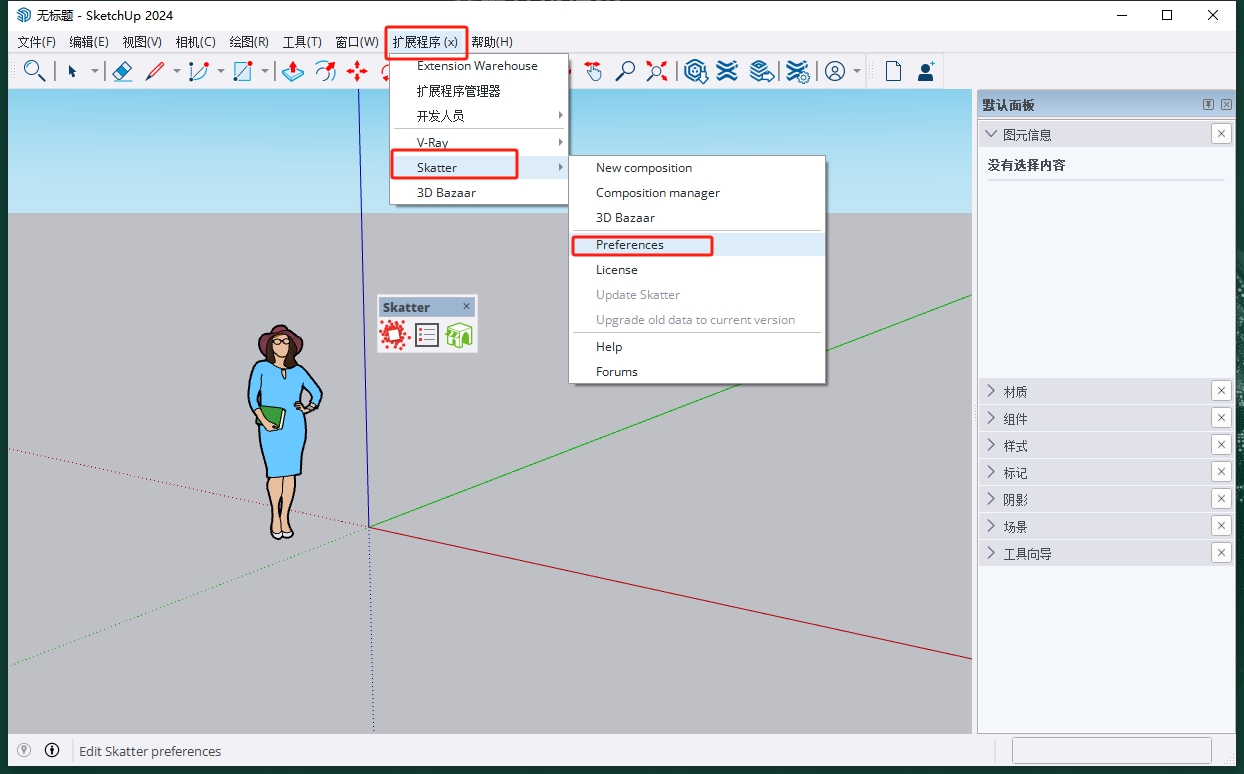Image resolution: width=1244 pixels, height=774 pixels.
Task: Click the measurements input box
Action: (1112, 750)
